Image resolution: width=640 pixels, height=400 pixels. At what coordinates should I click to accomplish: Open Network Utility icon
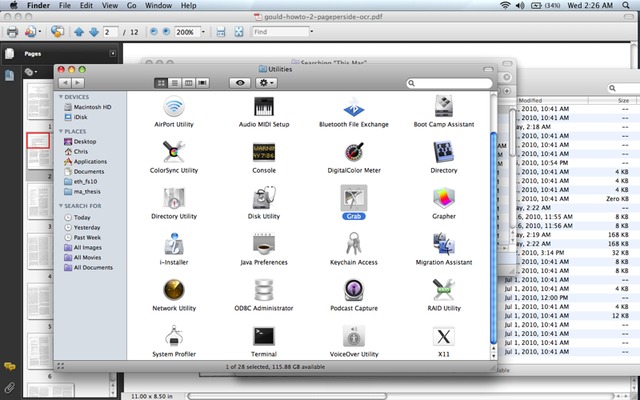pyautogui.click(x=174, y=290)
